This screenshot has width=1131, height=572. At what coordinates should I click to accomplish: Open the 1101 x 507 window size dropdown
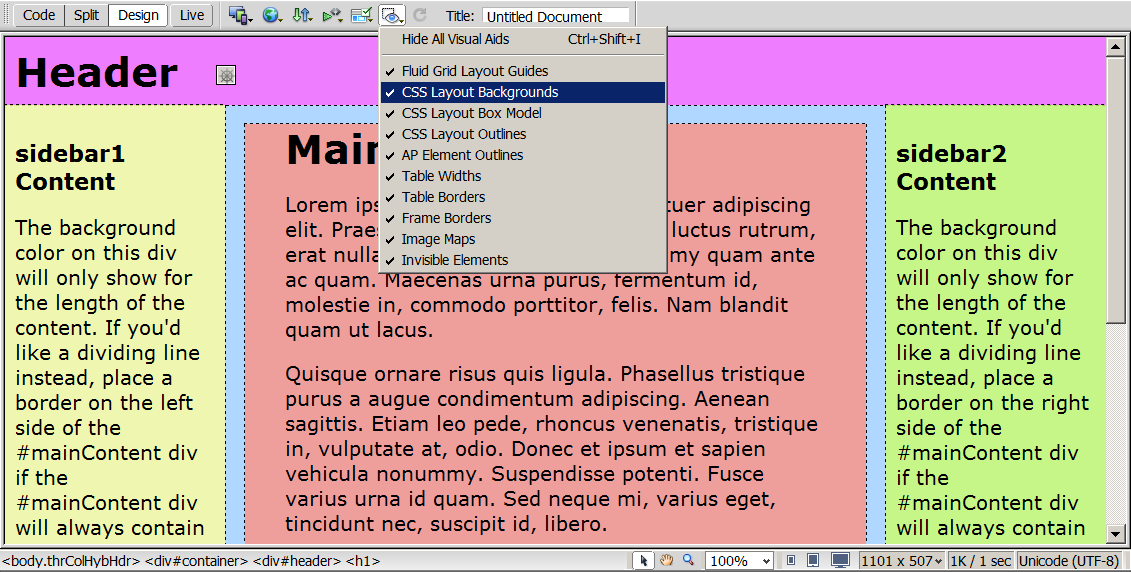[902, 560]
